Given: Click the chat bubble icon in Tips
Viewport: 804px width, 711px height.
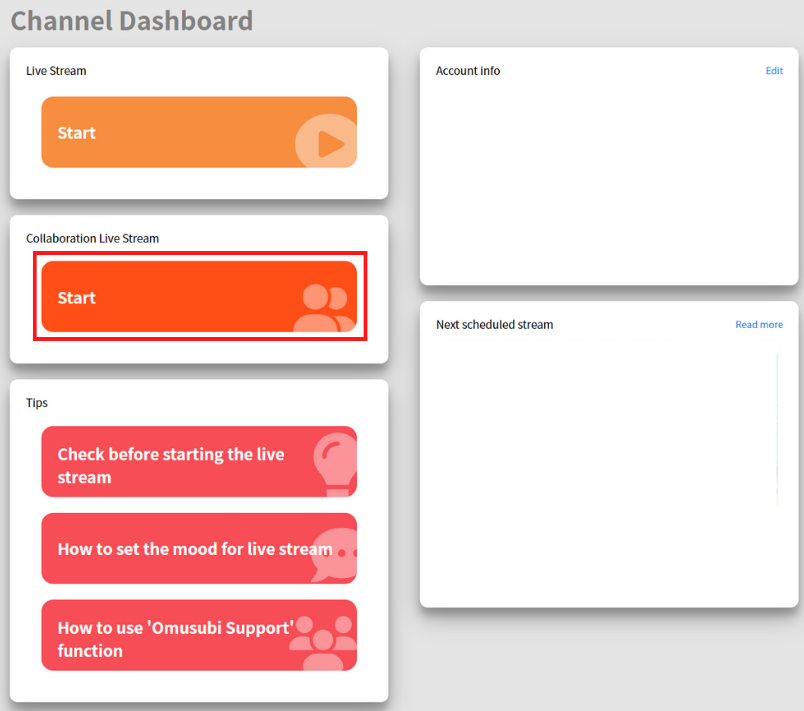Looking at the screenshot, I should [334, 555].
